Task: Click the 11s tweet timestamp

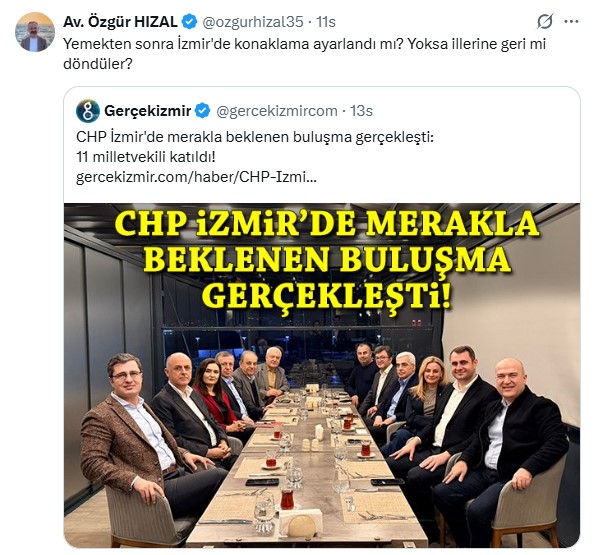Action: point(326,22)
